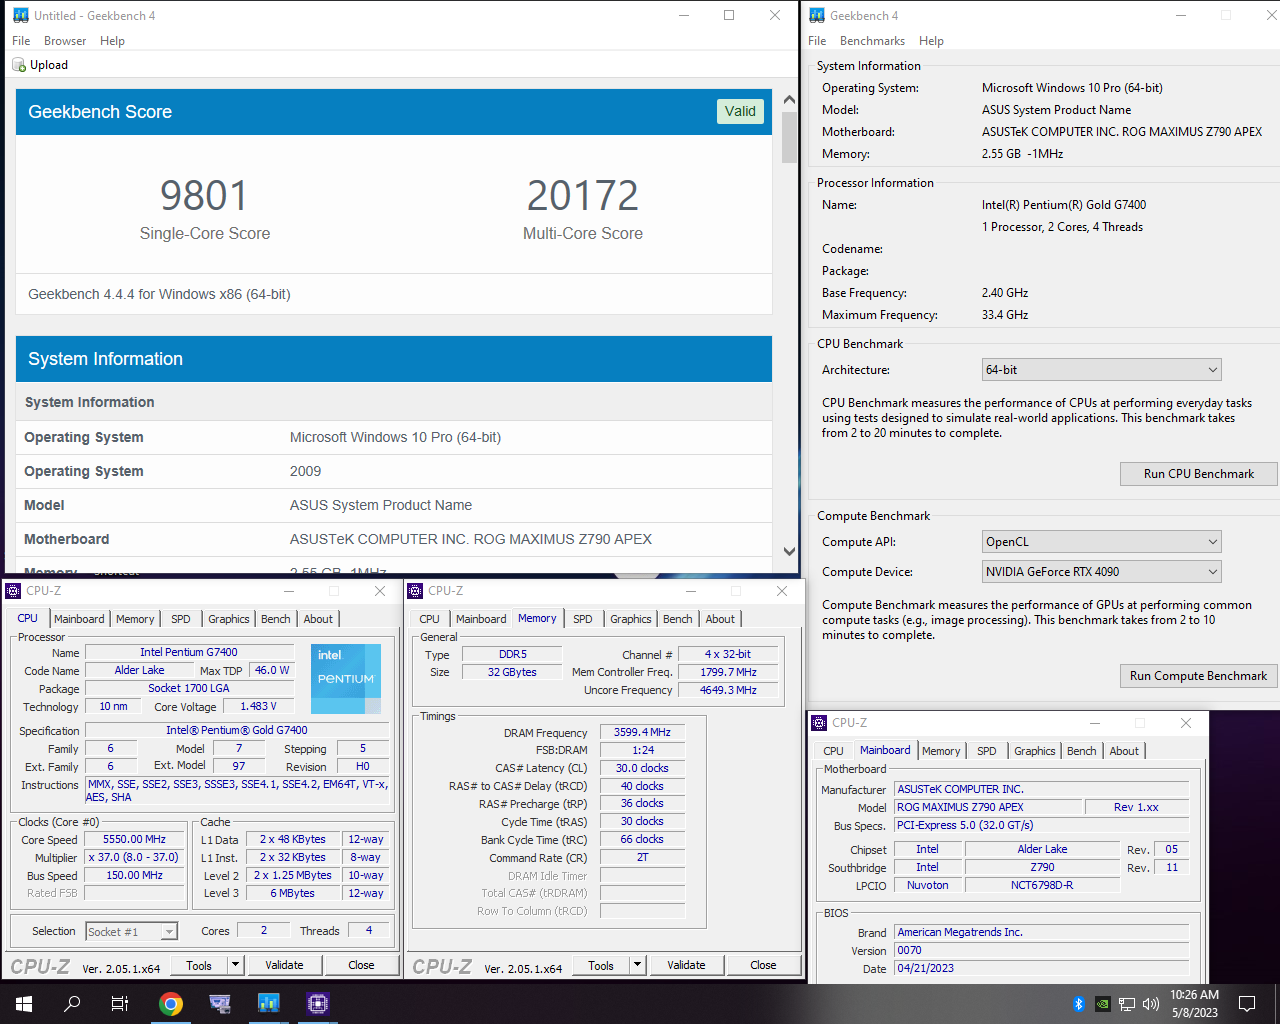Click Run Compute Benchmark
The image size is (1280, 1024).
tap(1199, 676)
